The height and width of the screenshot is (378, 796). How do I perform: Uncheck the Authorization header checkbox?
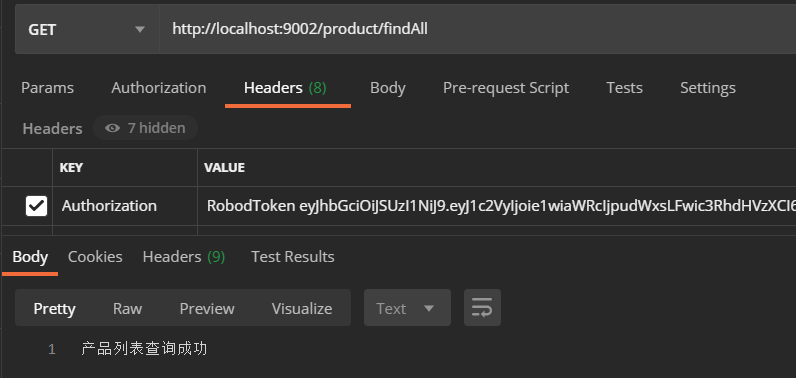coord(37,206)
